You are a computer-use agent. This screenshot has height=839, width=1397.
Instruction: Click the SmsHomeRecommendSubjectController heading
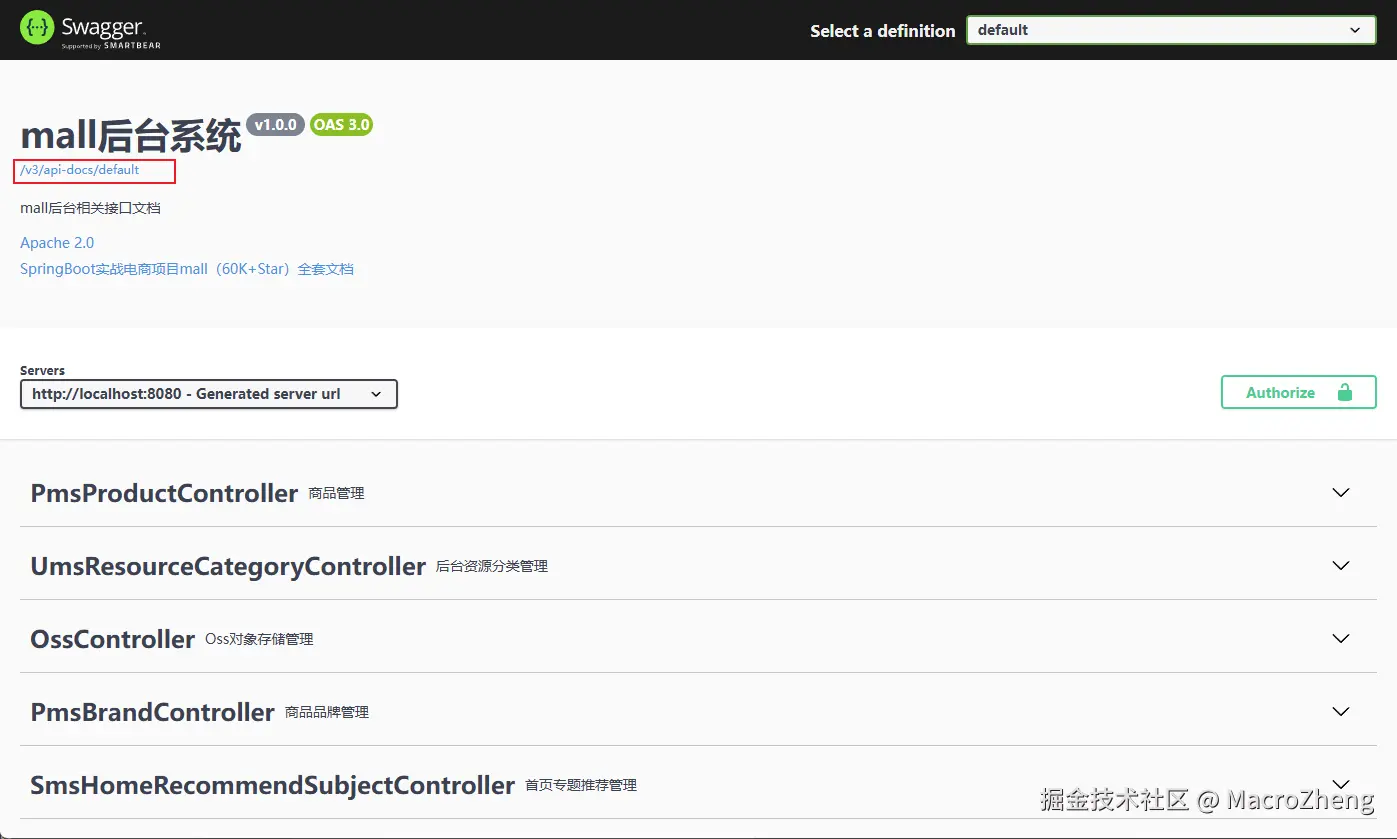tap(272, 785)
